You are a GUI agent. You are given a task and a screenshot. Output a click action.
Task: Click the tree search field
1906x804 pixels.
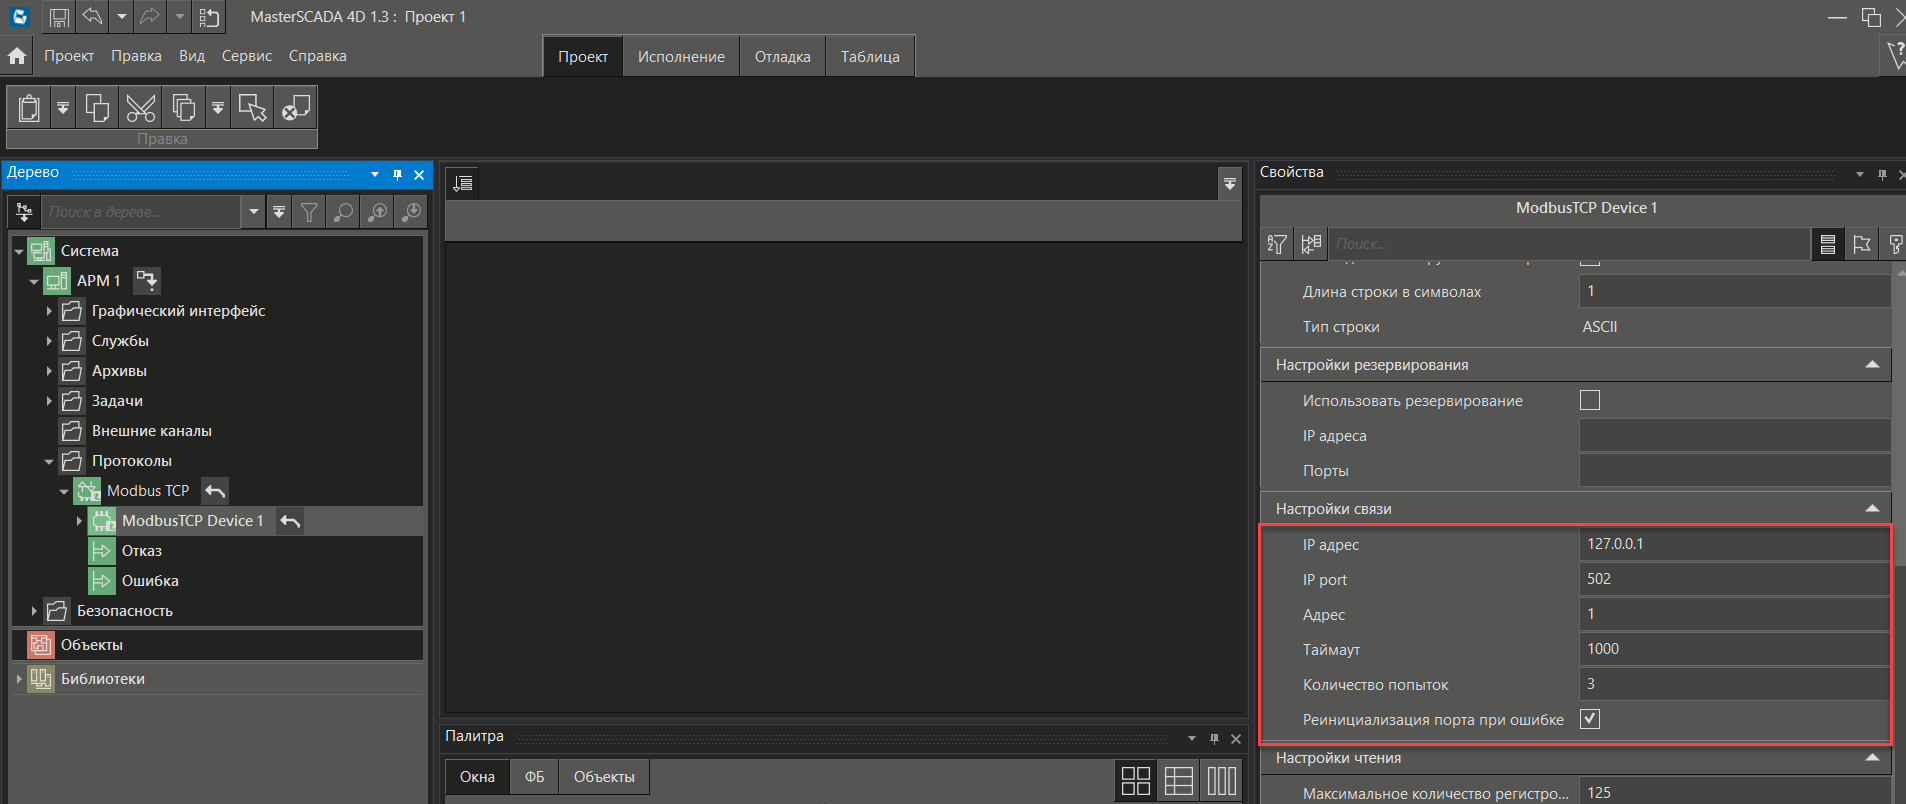[141, 212]
